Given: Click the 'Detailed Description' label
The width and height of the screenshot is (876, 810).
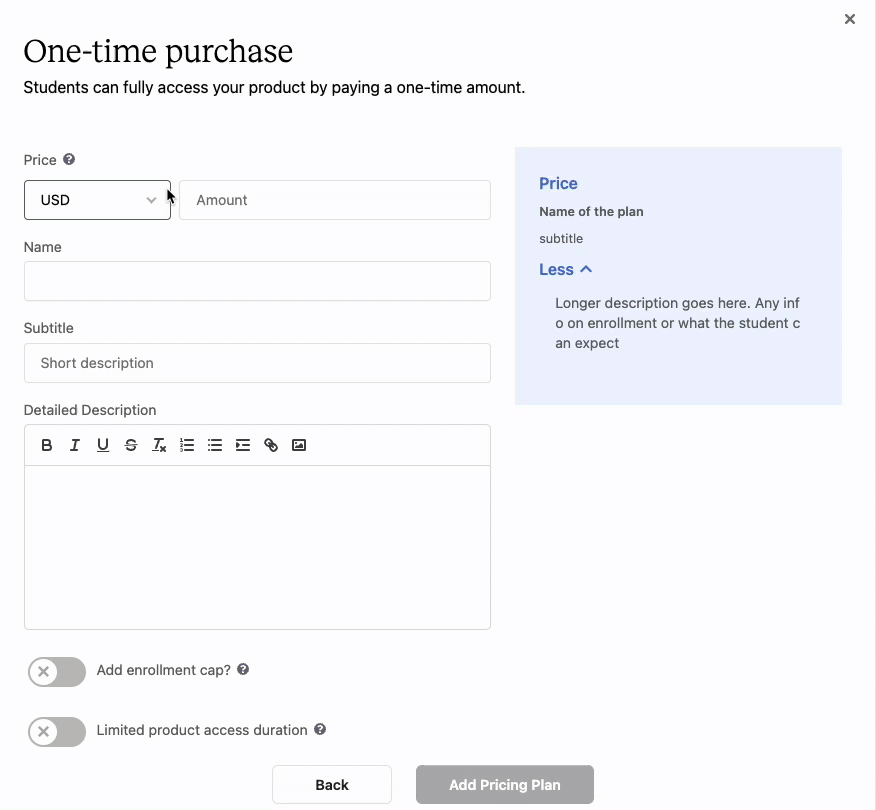Looking at the screenshot, I should tap(90, 410).
